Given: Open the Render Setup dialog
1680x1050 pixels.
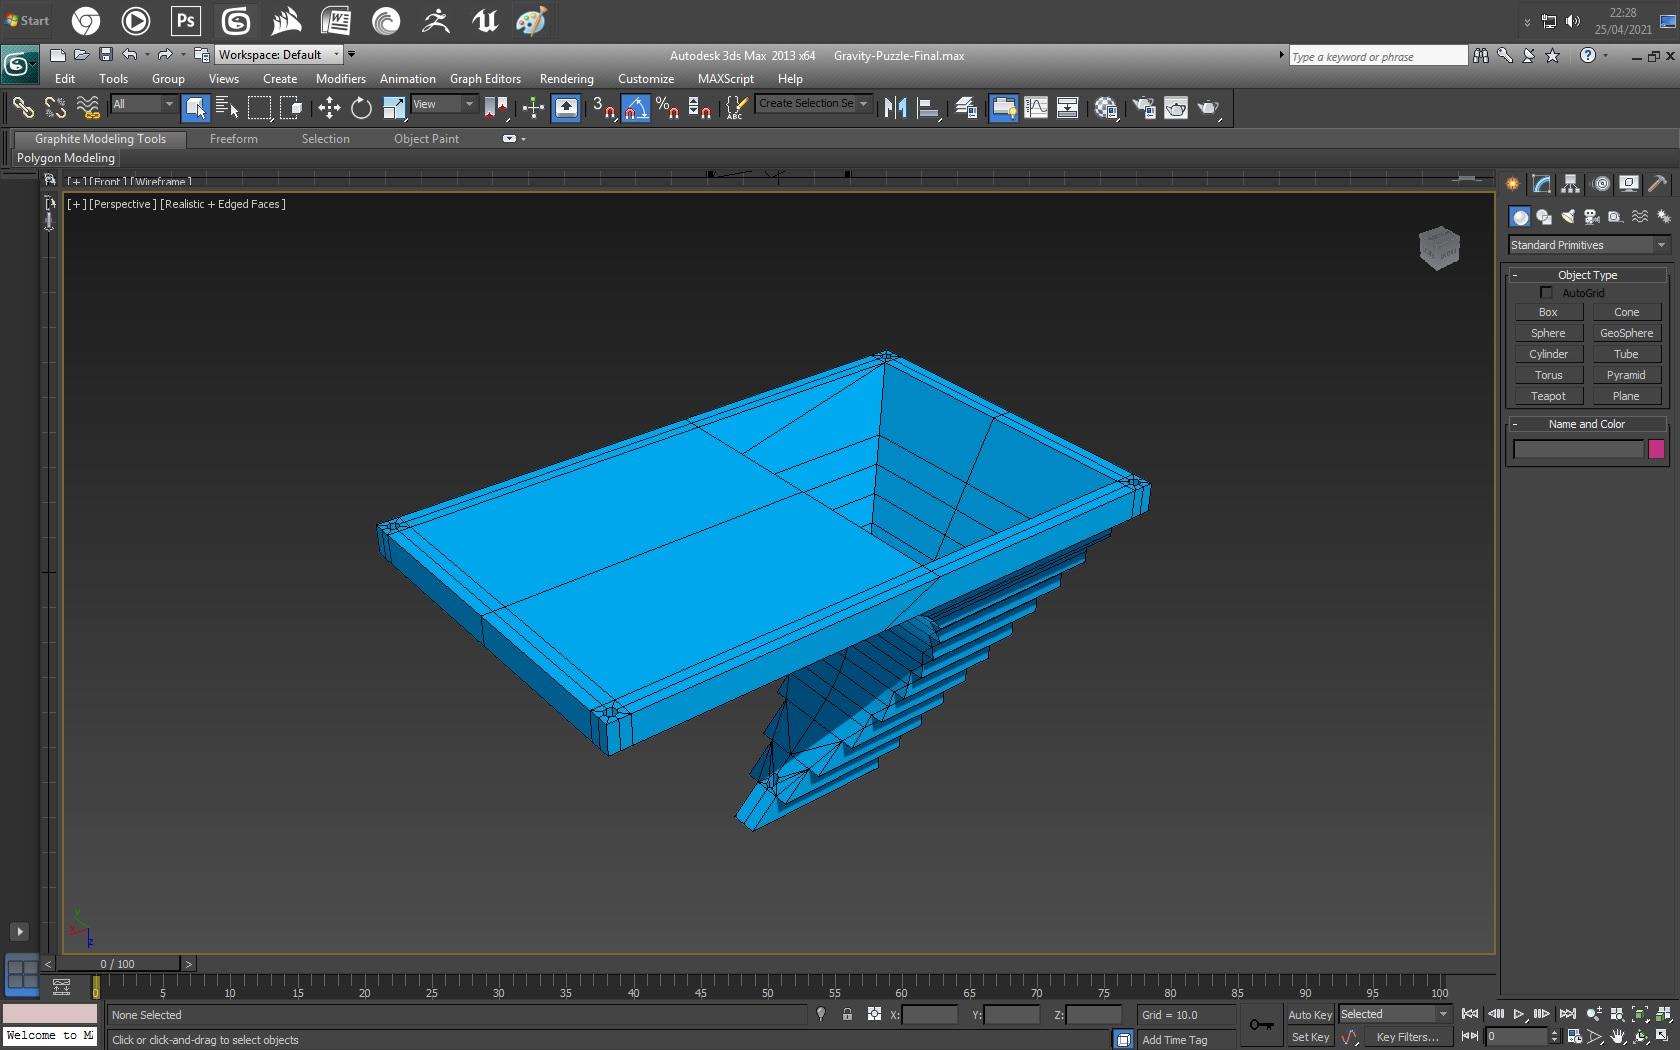Looking at the screenshot, I should pyautogui.click(x=1144, y=108).
